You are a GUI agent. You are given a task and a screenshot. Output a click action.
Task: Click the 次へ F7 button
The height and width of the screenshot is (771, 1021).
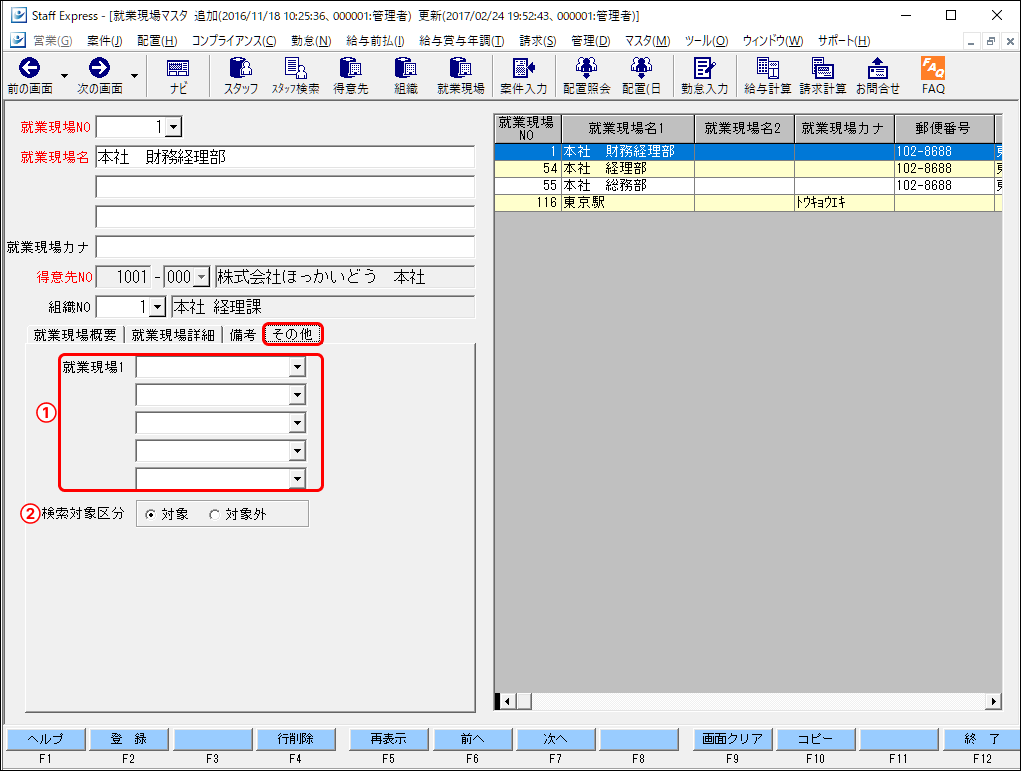point(555,739)
